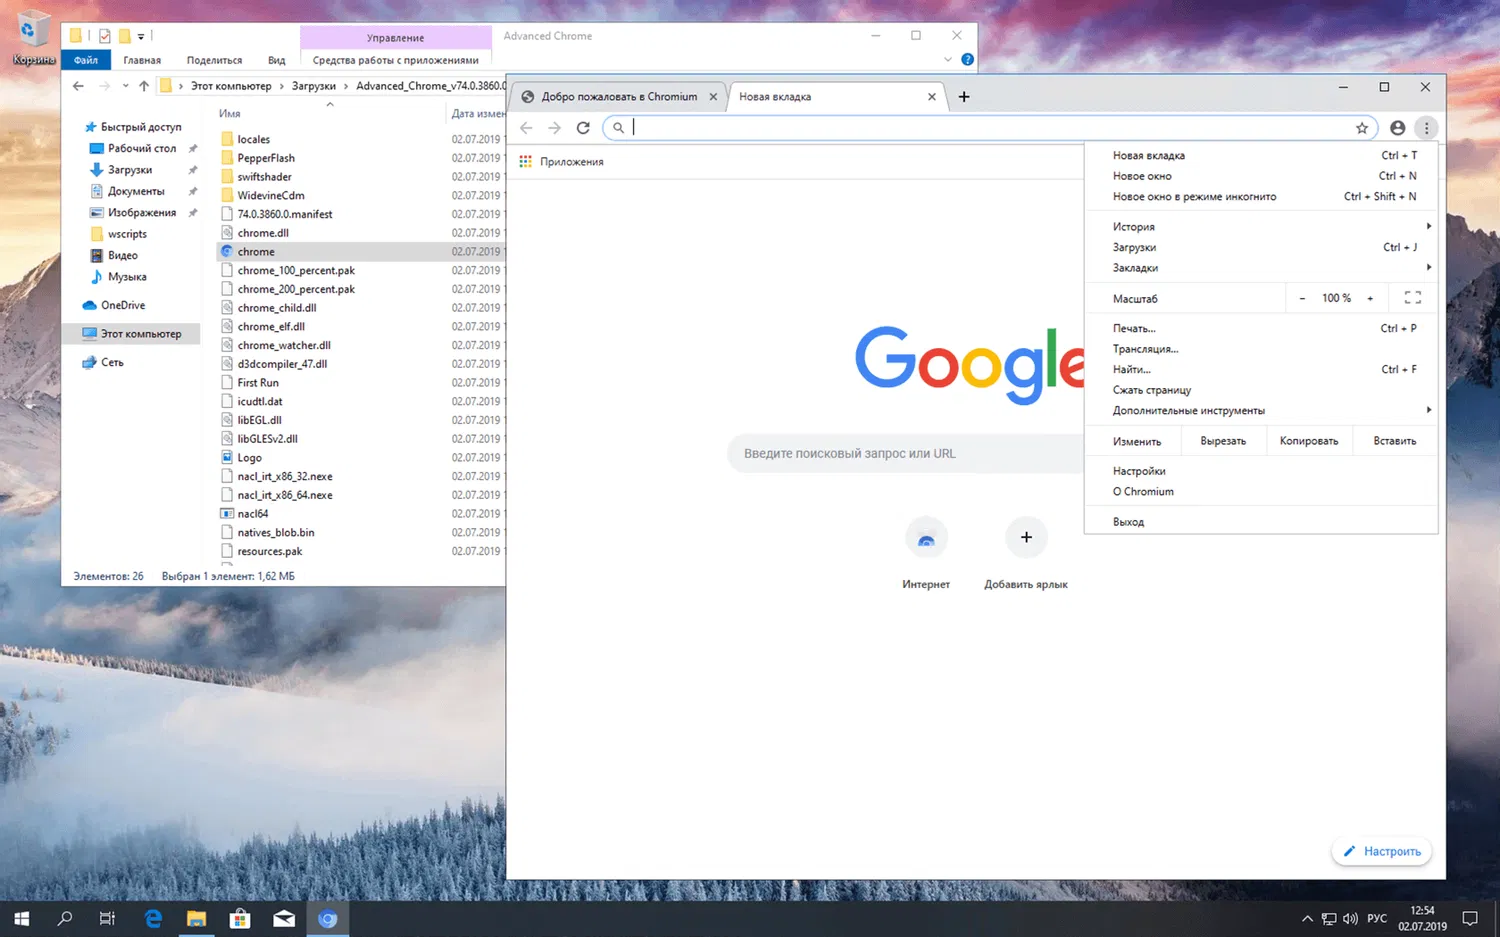The image size is (1500, 937).
Task: Open the Explorer quick access toolbar dropdown
Action: (141, 37)
